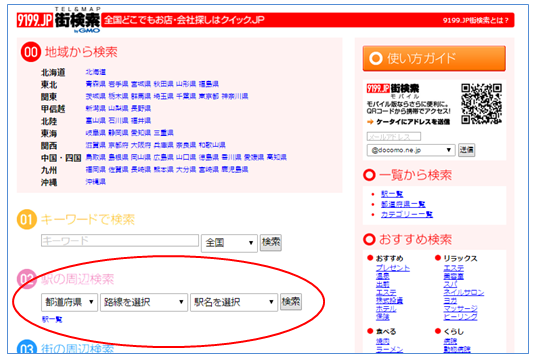Click 検索 next to 駅名を選択
Image resolution: width=543 pixels, height=360 pixels.
point(291,302)
